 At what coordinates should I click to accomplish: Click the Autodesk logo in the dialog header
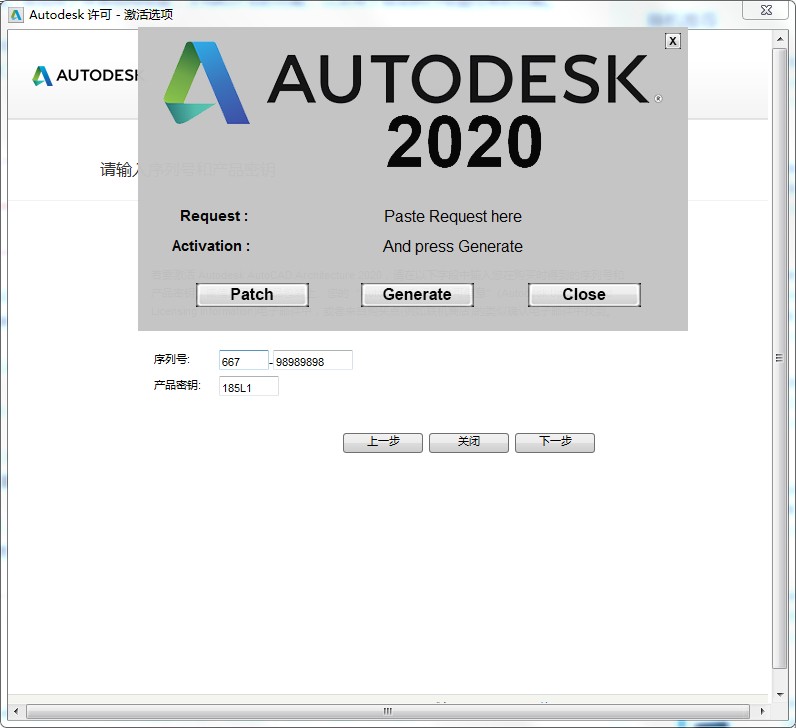(84, 76)
